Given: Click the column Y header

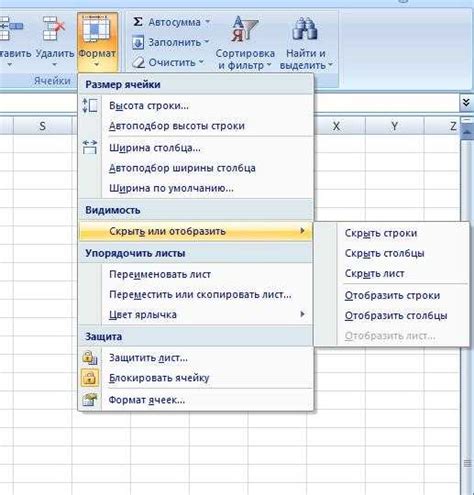Looking at the screenshot, I should click(395, 126).
